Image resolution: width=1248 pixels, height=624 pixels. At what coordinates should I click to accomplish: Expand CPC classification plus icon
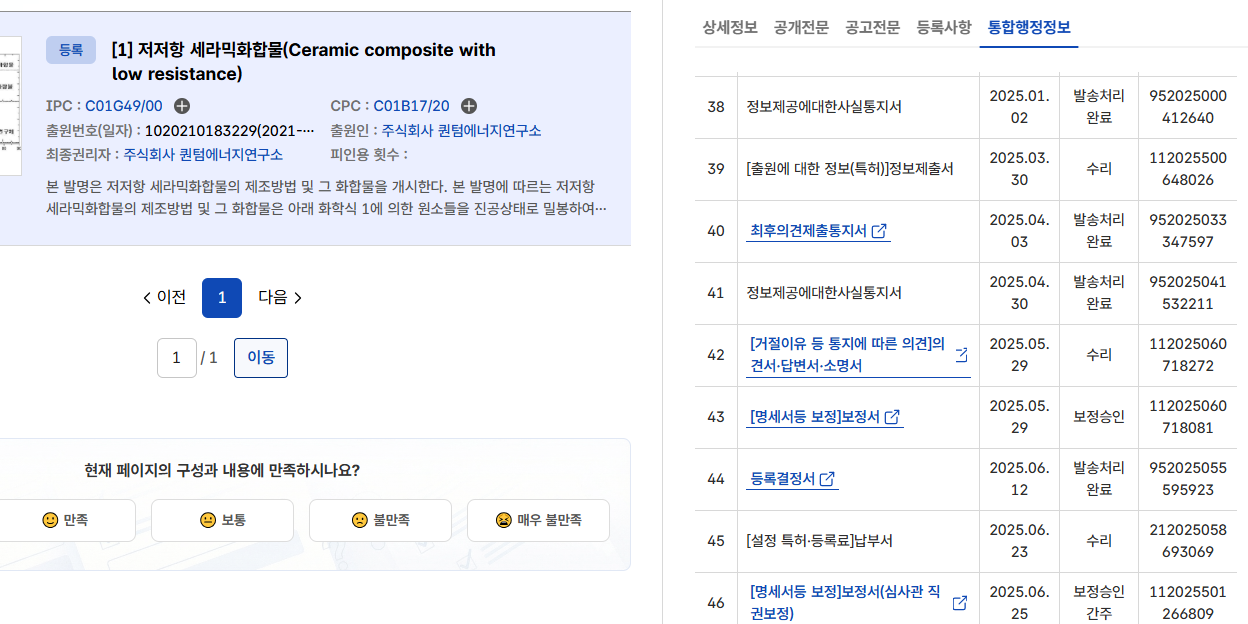click(x=469, y=106)
